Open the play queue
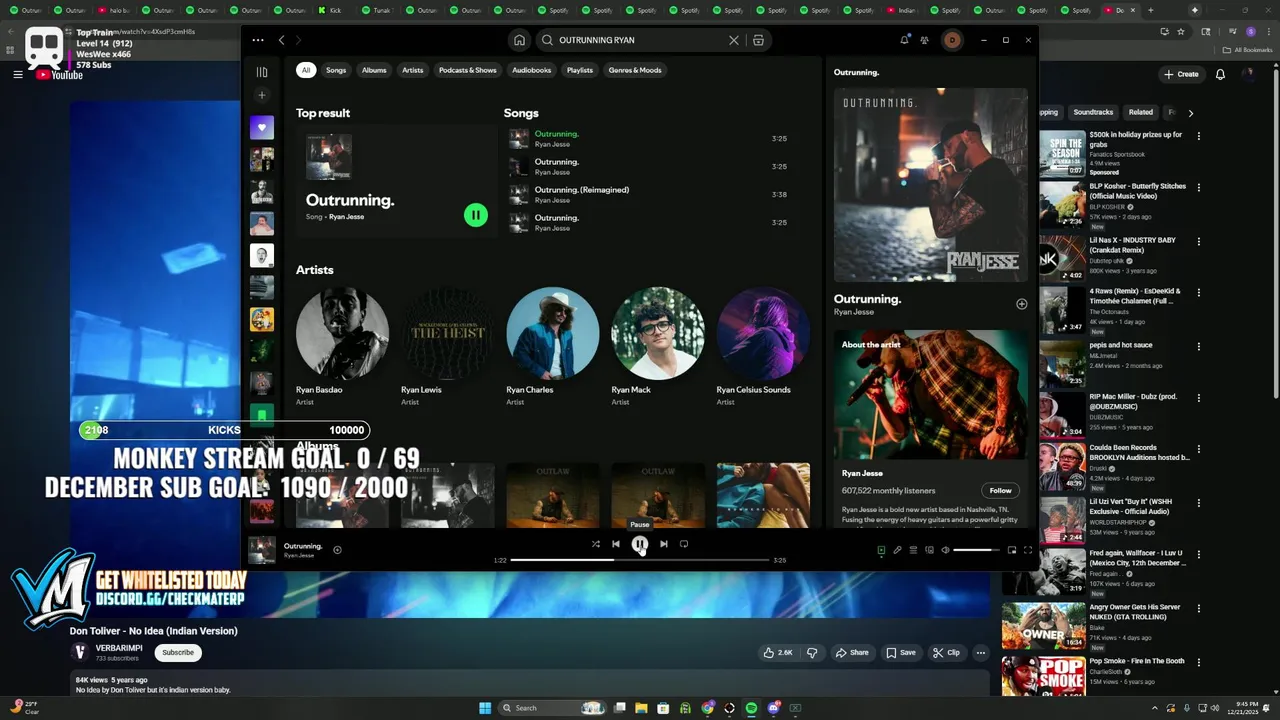Screen dimensions: 1280x720 pos(913,550)
